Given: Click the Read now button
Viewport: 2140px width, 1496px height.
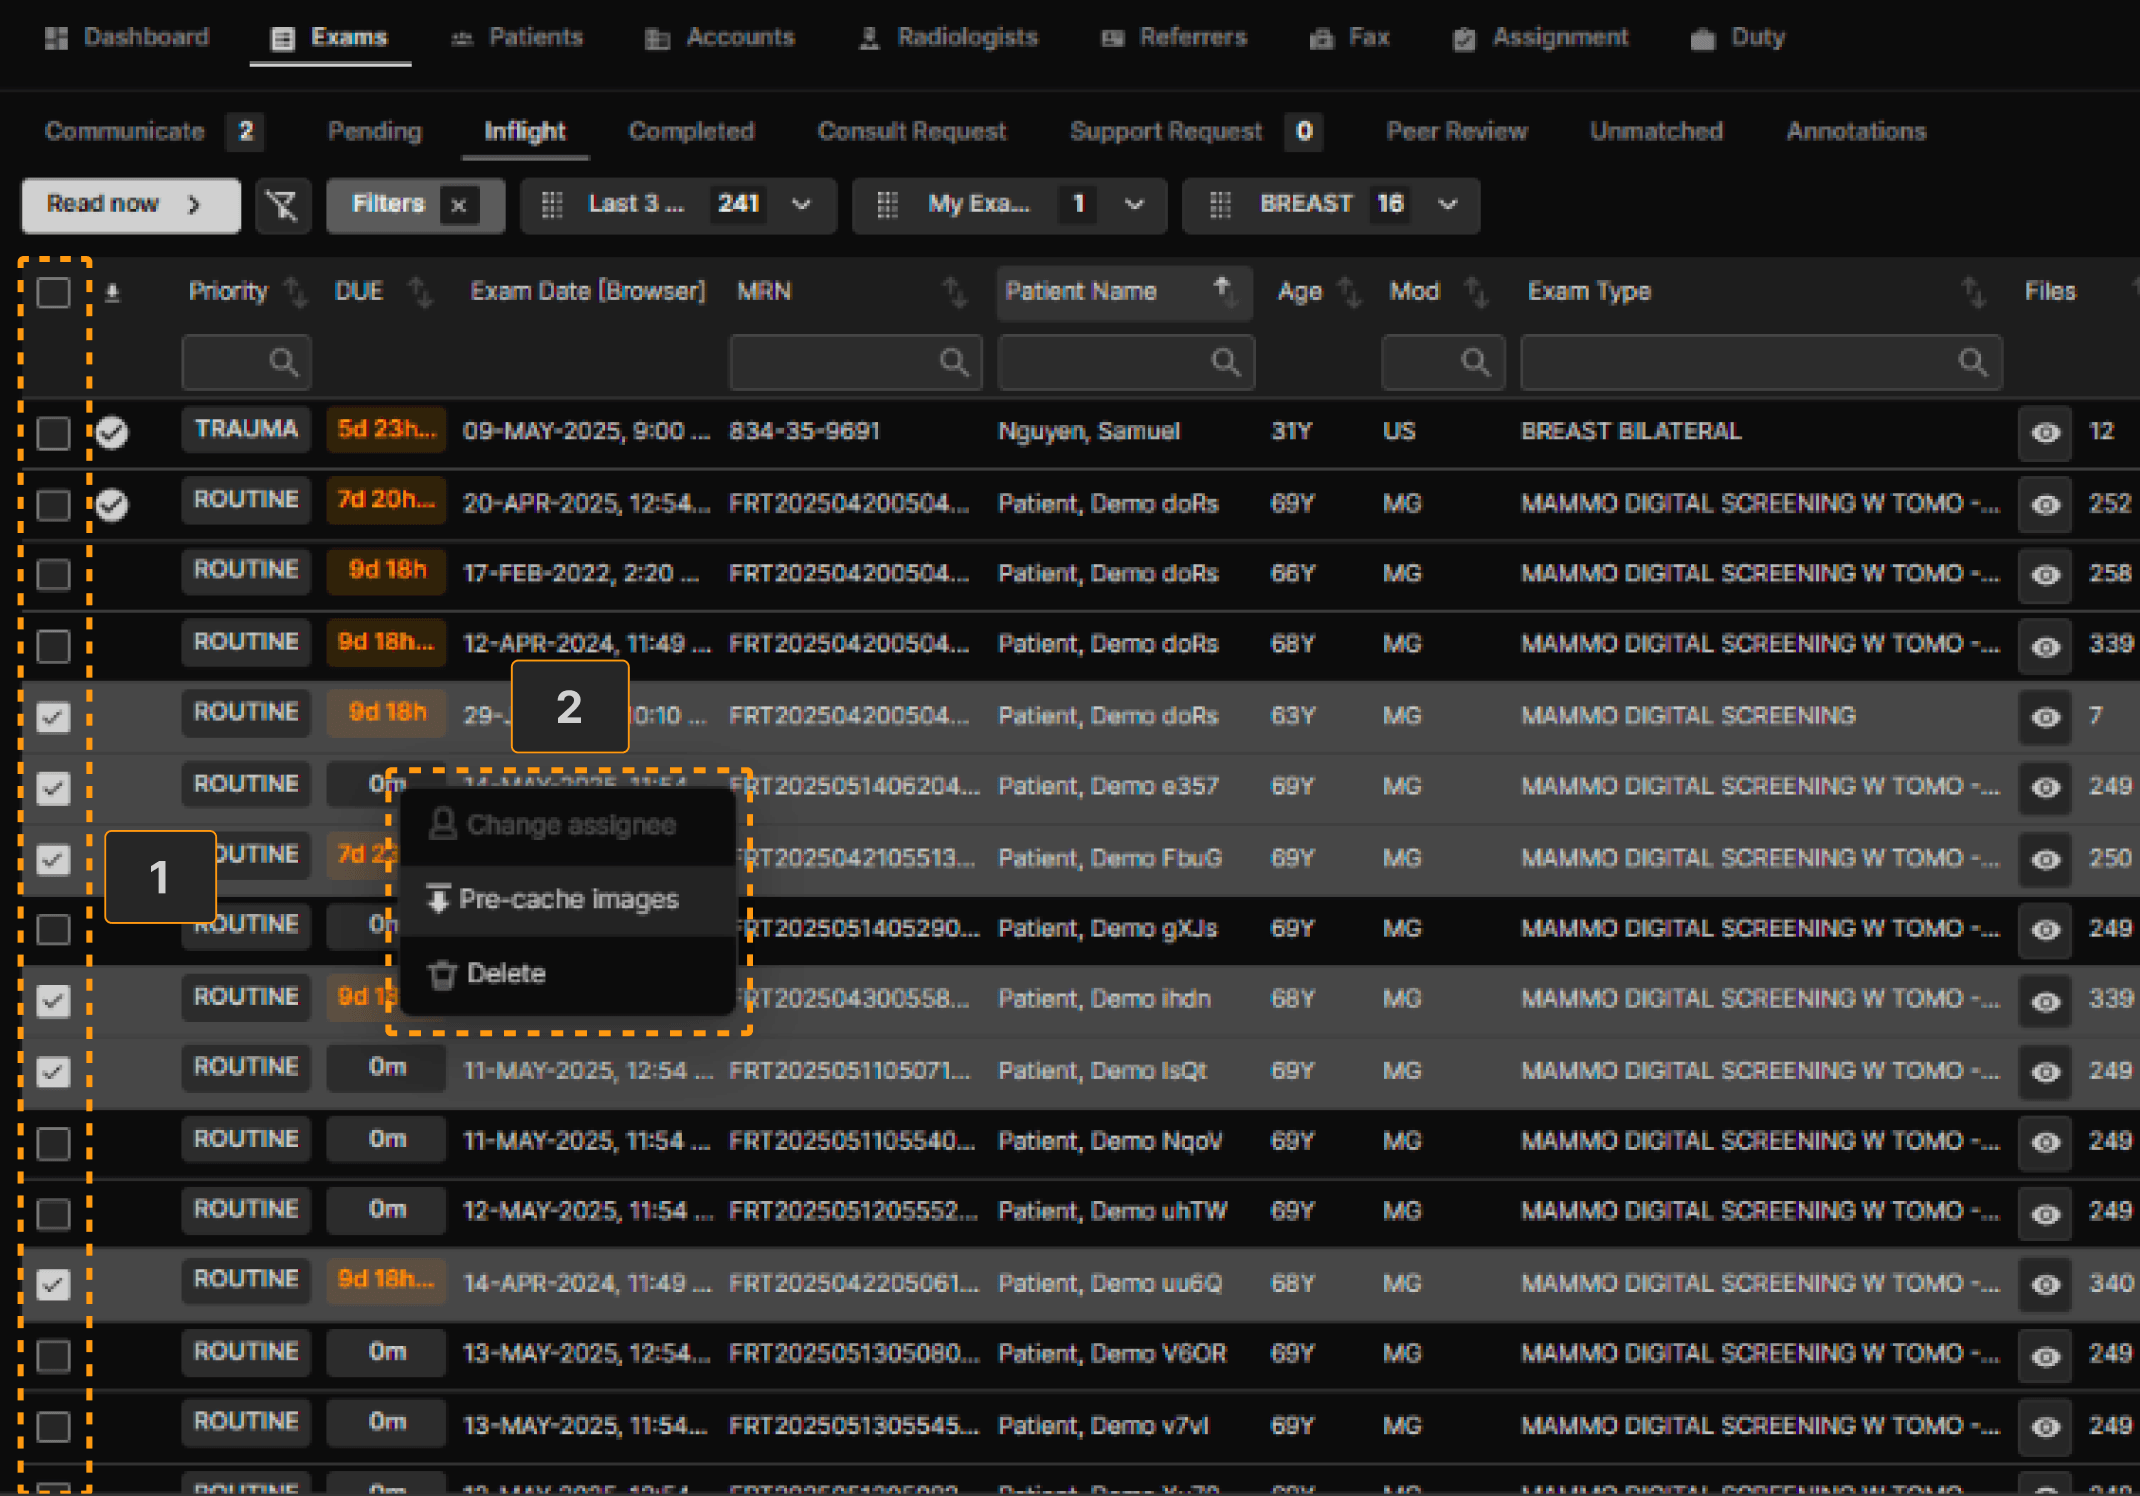Looking at the screenshot, I should 130,205.
